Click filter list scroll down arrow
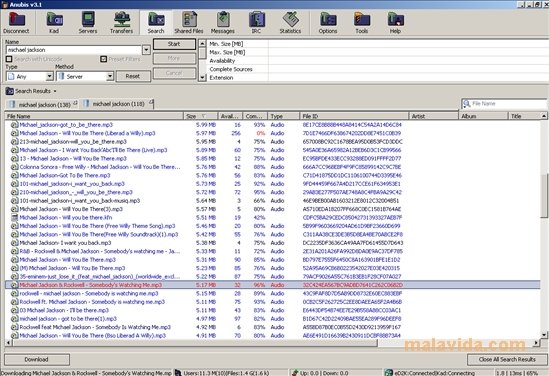 click(202, 77)
